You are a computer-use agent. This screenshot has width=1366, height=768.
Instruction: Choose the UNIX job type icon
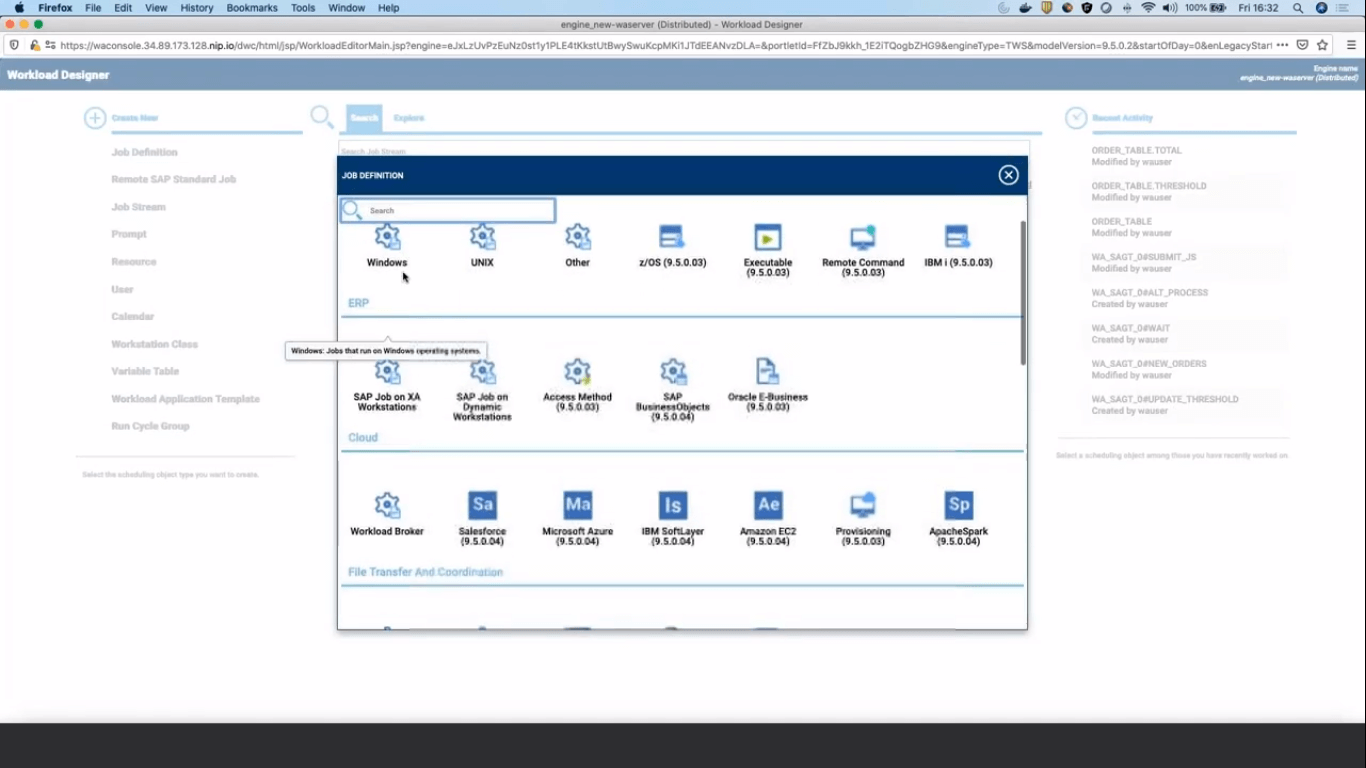click(482, 239)
